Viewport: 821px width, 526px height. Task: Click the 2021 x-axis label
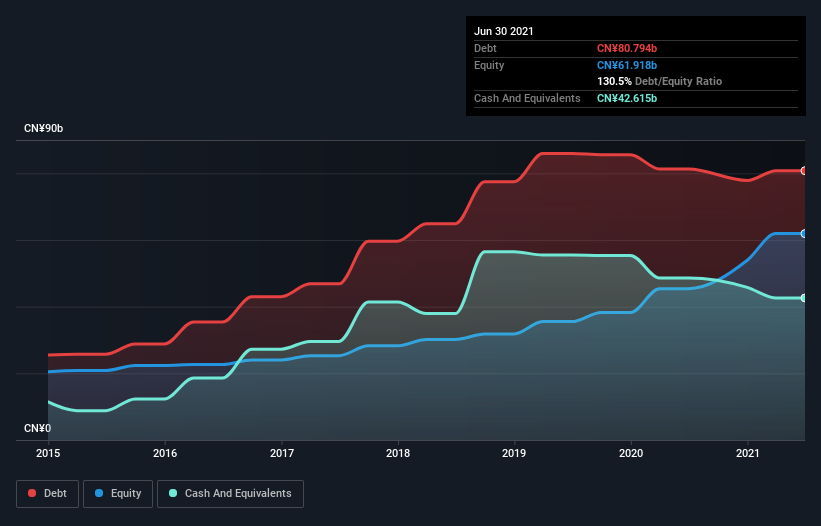click(748, 453)
